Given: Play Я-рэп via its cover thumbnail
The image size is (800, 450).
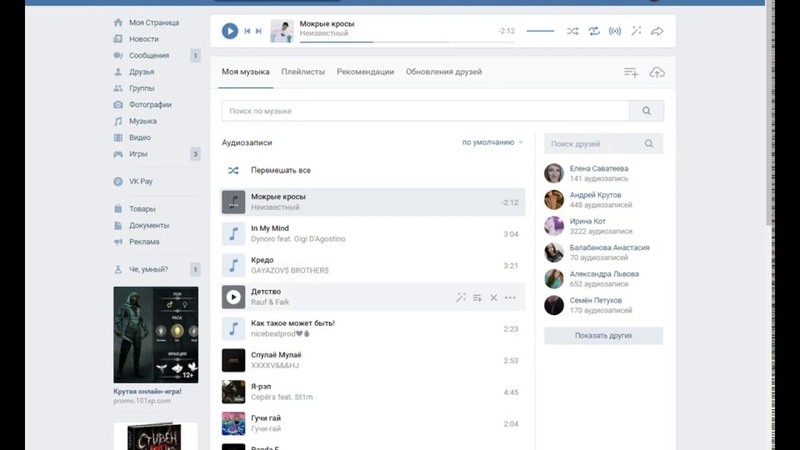Looking at the screenshot, I should (x=233, y=392).
